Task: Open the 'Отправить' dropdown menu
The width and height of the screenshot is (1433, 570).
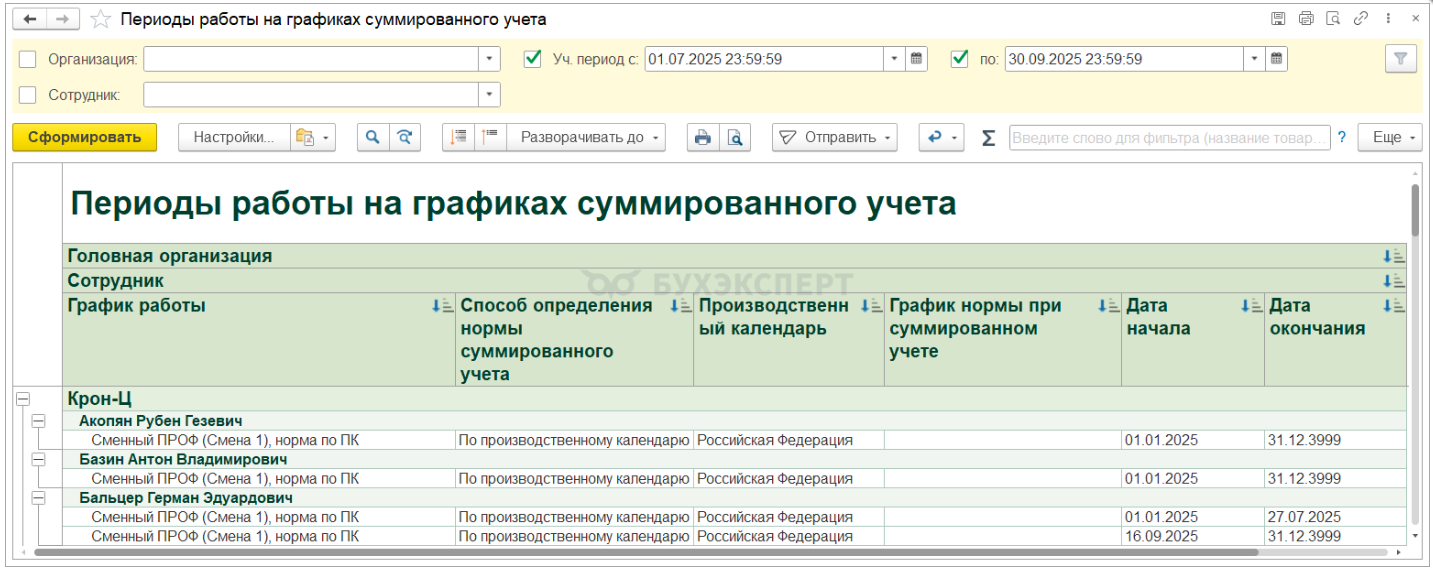Action: pos(834,138)
